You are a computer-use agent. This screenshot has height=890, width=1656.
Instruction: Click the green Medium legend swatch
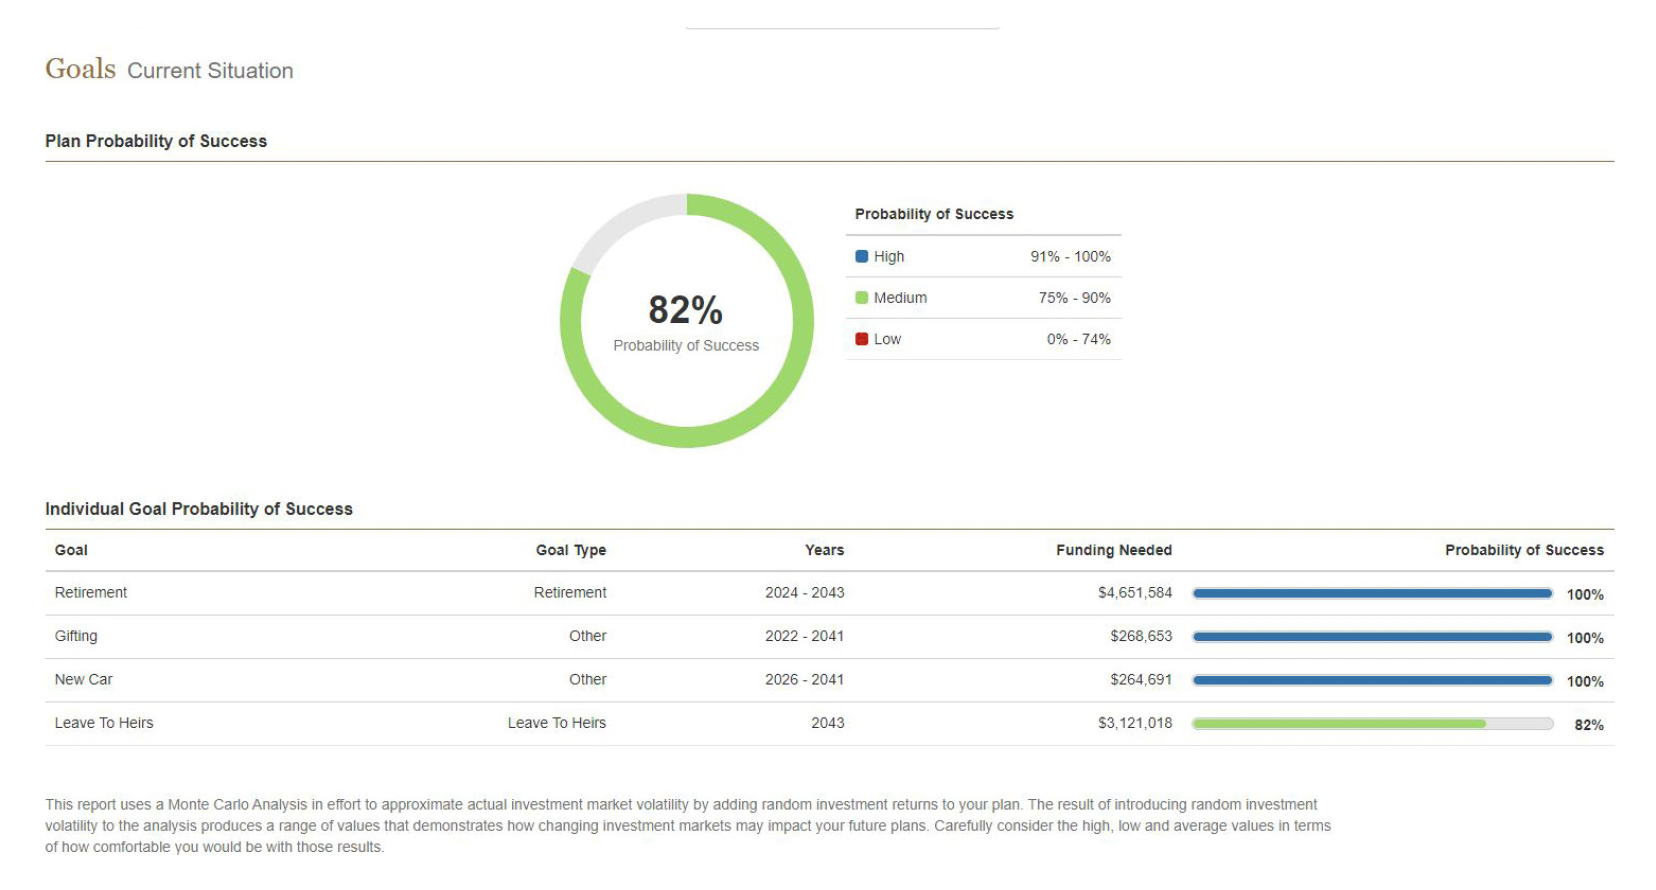(861, 297)
